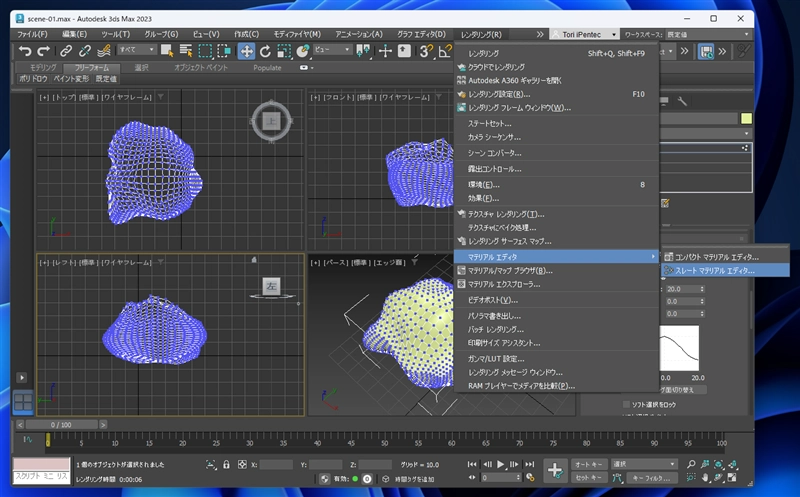800x497 pixels.
Task: Click the Go to End playback button
Action: click(x=530, y=464)
